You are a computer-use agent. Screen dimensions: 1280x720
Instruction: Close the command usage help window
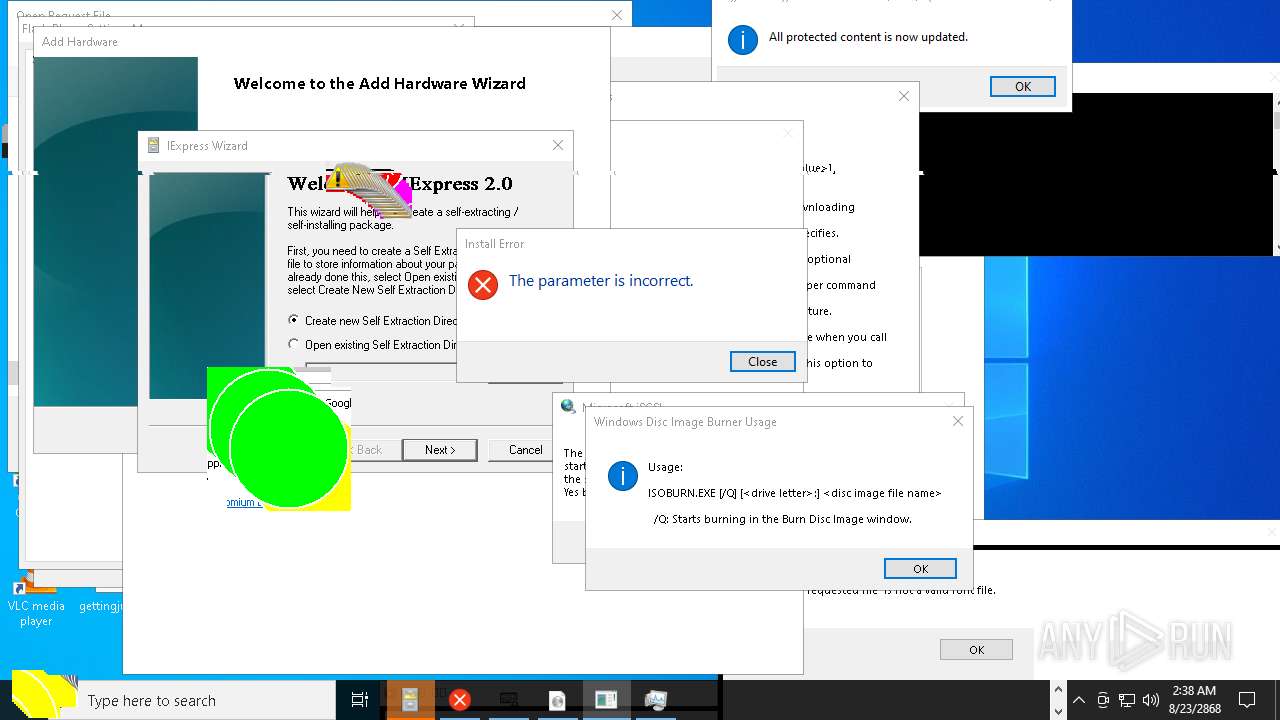904,96
